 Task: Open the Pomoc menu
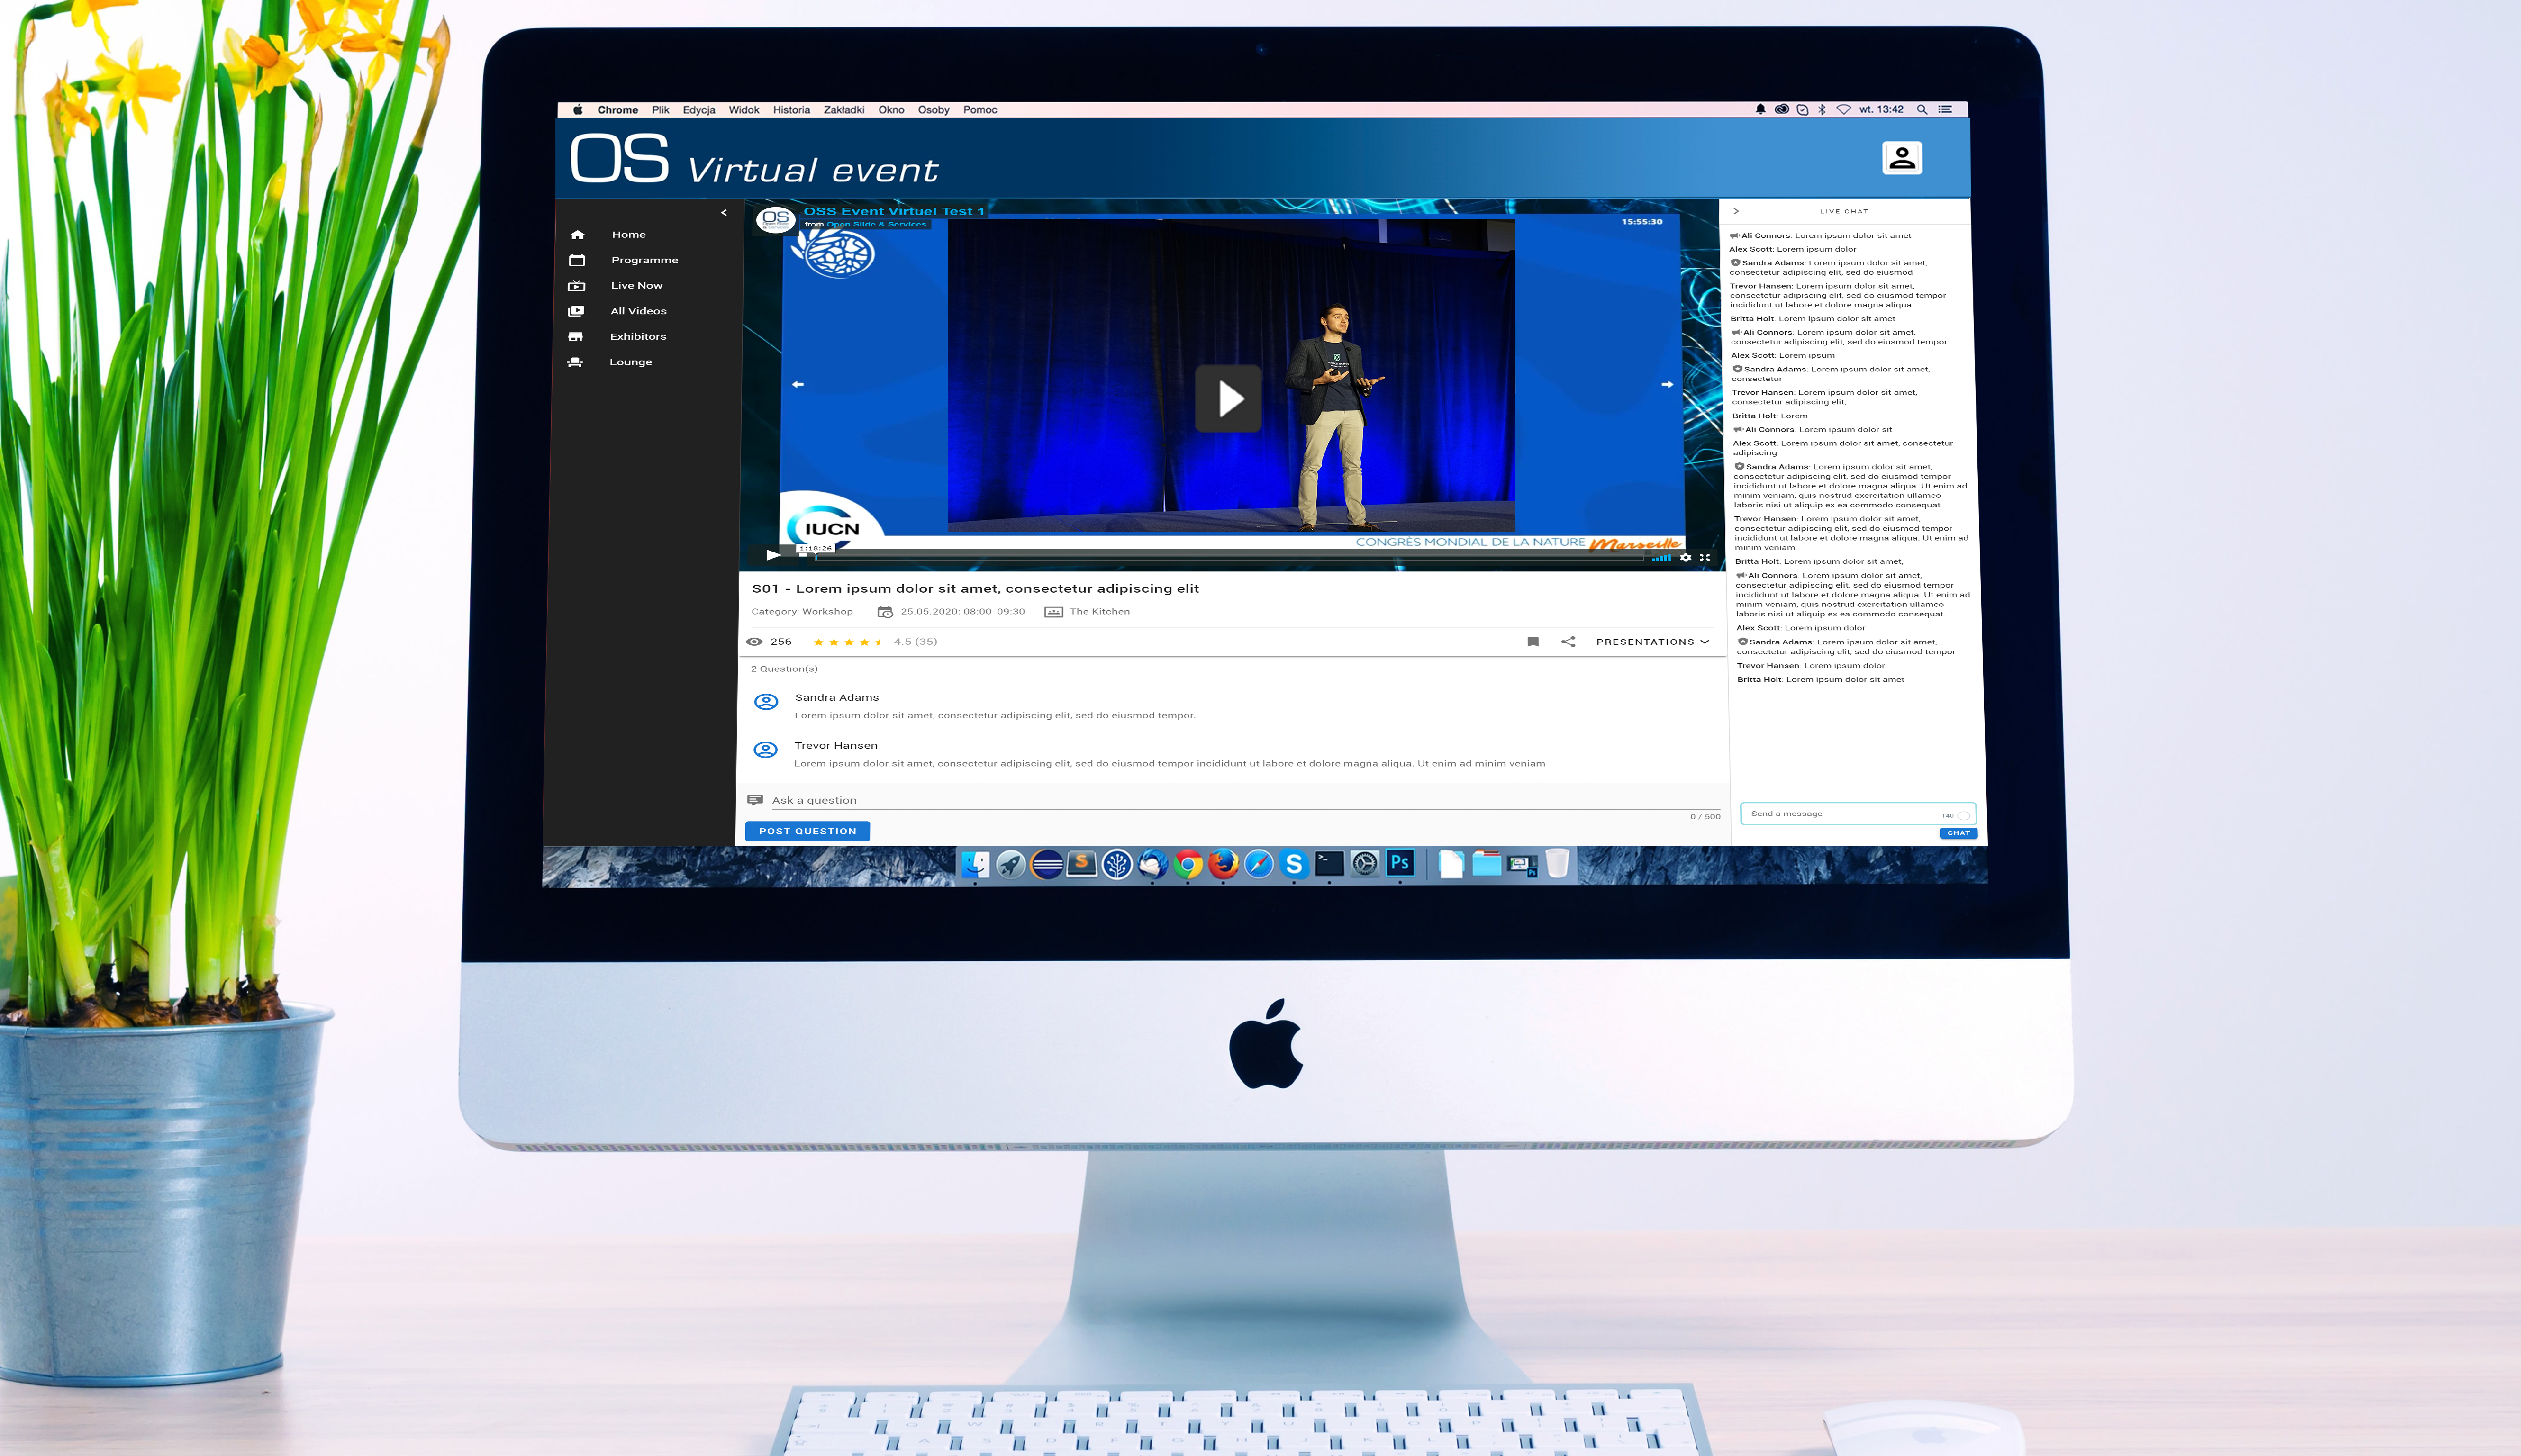[980, 110]
